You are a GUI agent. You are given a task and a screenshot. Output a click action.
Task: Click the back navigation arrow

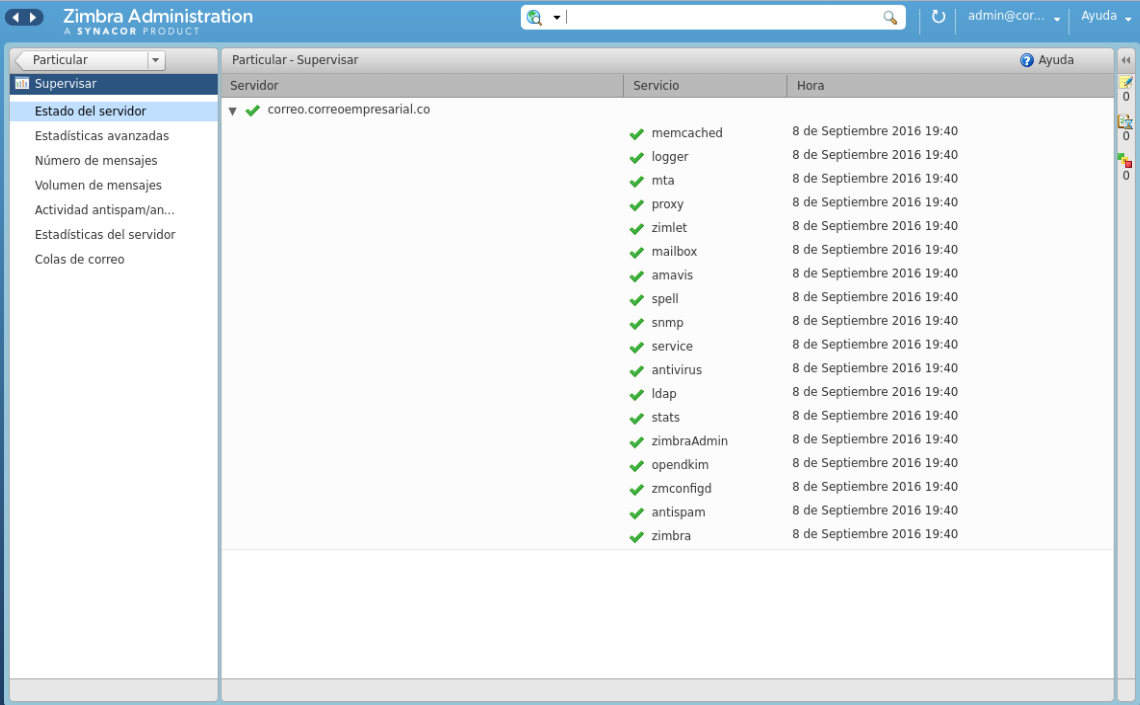[x=16, y=17]
